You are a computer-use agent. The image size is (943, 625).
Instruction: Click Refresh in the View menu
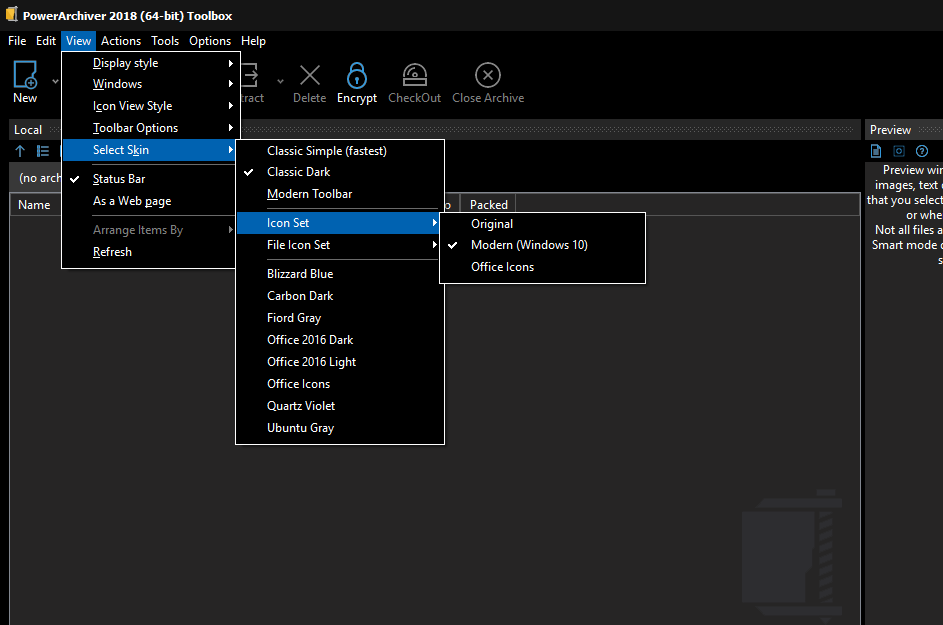(x=149, y=252)
